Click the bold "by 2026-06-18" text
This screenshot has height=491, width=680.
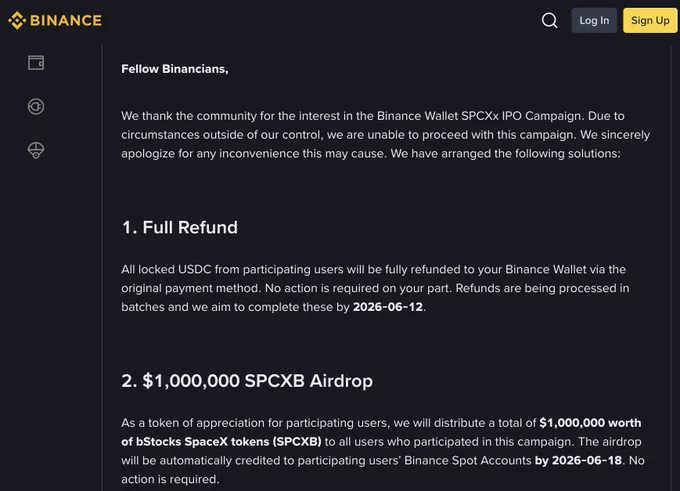pos(579,460)
